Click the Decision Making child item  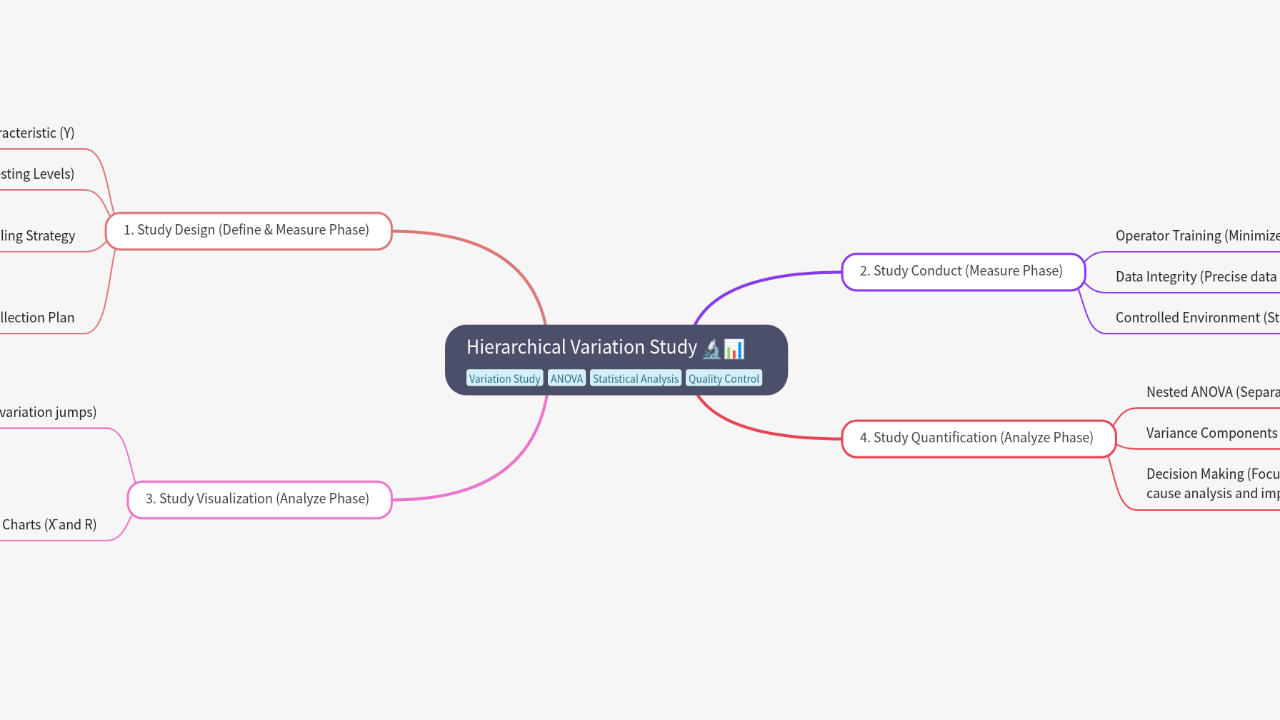click(x=1213, y=483)
